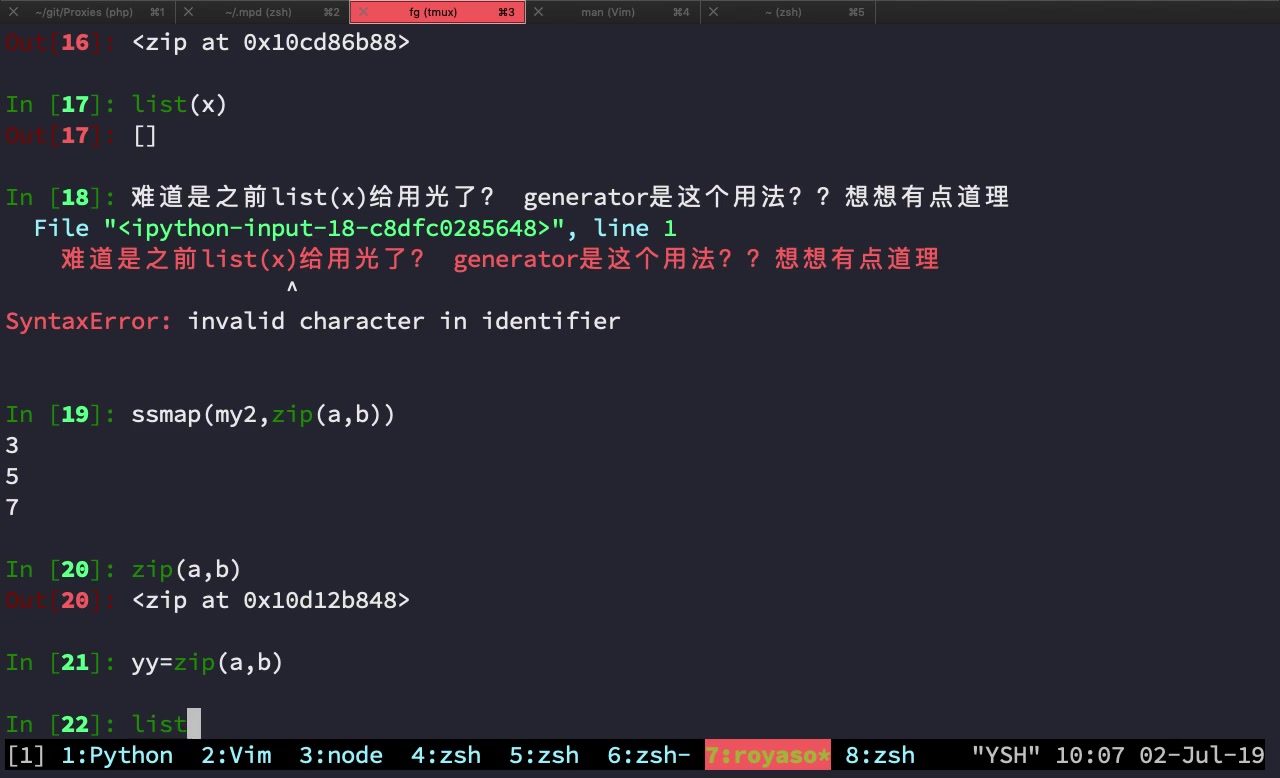The image size is (1280, 778).
Task: Select highlighted tmux window 7:royaso*
Action: 768,755
